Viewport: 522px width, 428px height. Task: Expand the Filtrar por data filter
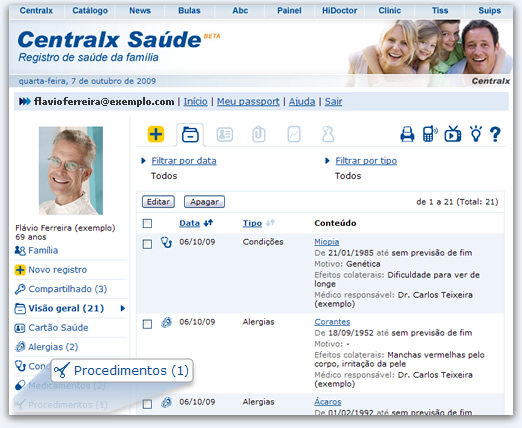tap(184, 161)
